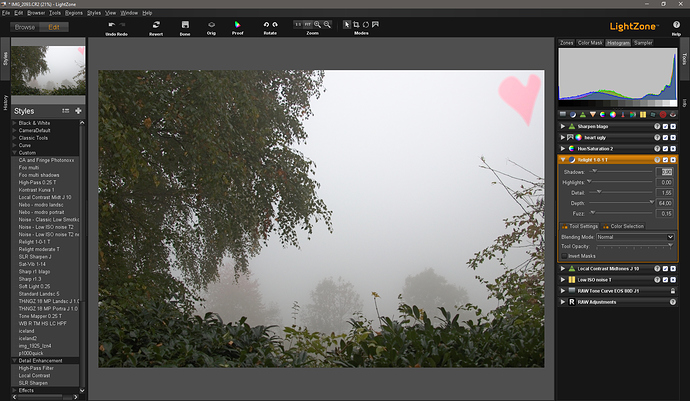The width and height of the screenshot is (690, 401).
Task: Apply the Tone Mapper 0.25 T style
Action: click(40, 316)
